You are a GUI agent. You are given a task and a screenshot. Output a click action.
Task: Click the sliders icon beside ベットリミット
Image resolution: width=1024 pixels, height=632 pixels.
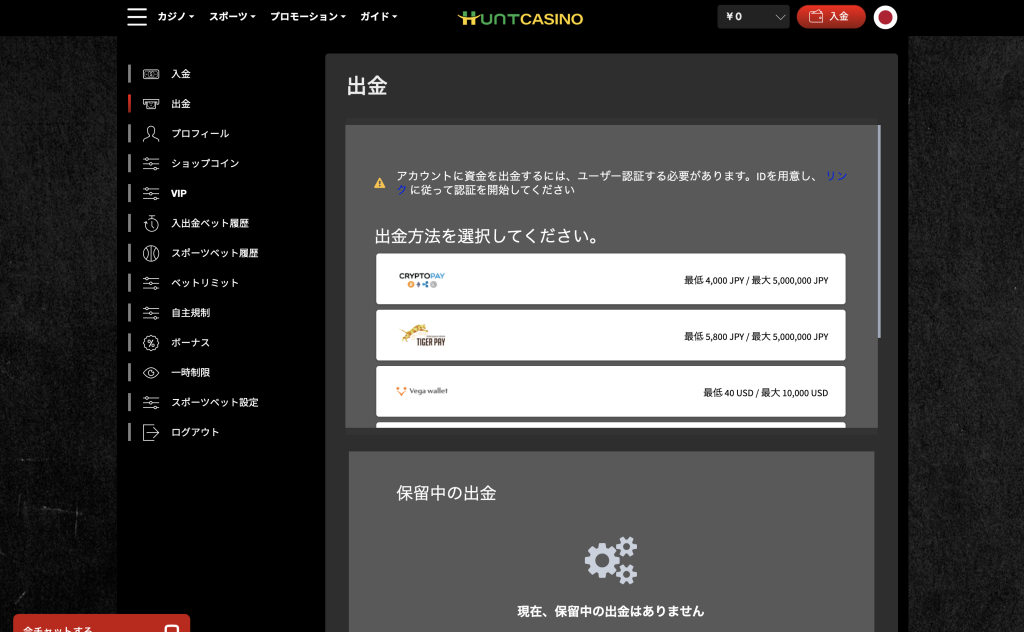tap(151, 283)
